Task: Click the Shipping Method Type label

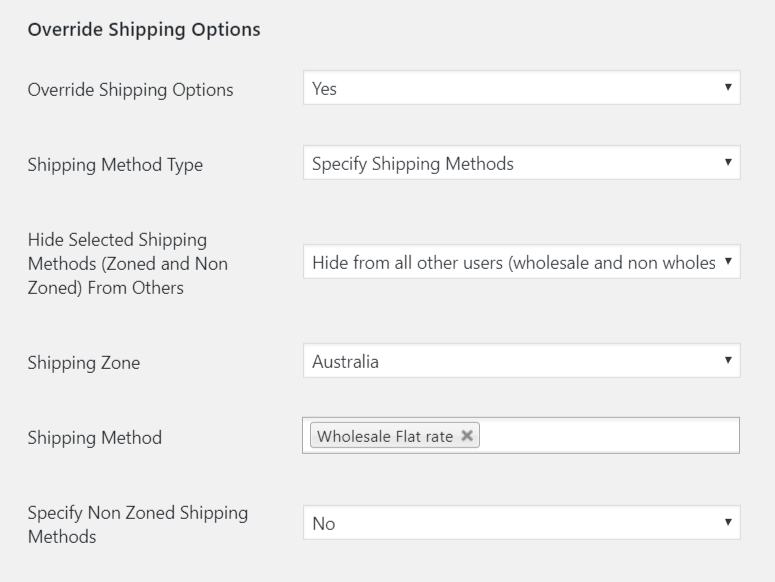Action: click(114, 165)
